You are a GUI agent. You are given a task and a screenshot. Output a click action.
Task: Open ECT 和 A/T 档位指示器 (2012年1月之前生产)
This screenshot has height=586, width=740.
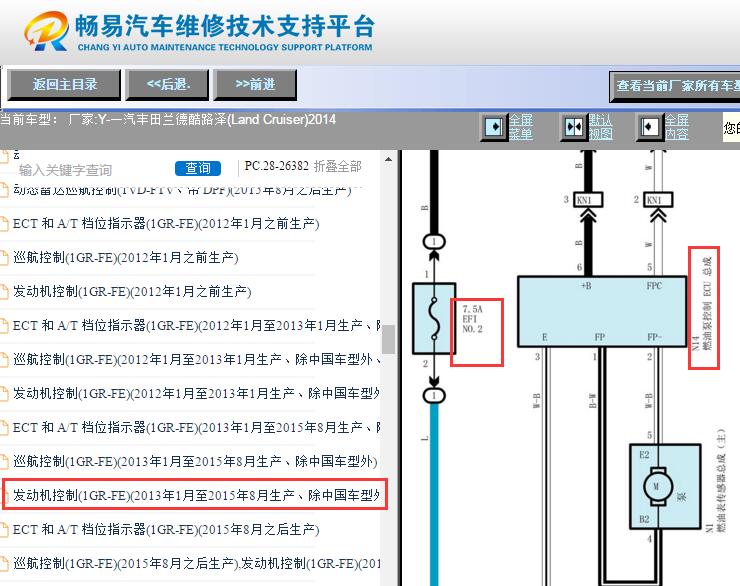point(166,224)
